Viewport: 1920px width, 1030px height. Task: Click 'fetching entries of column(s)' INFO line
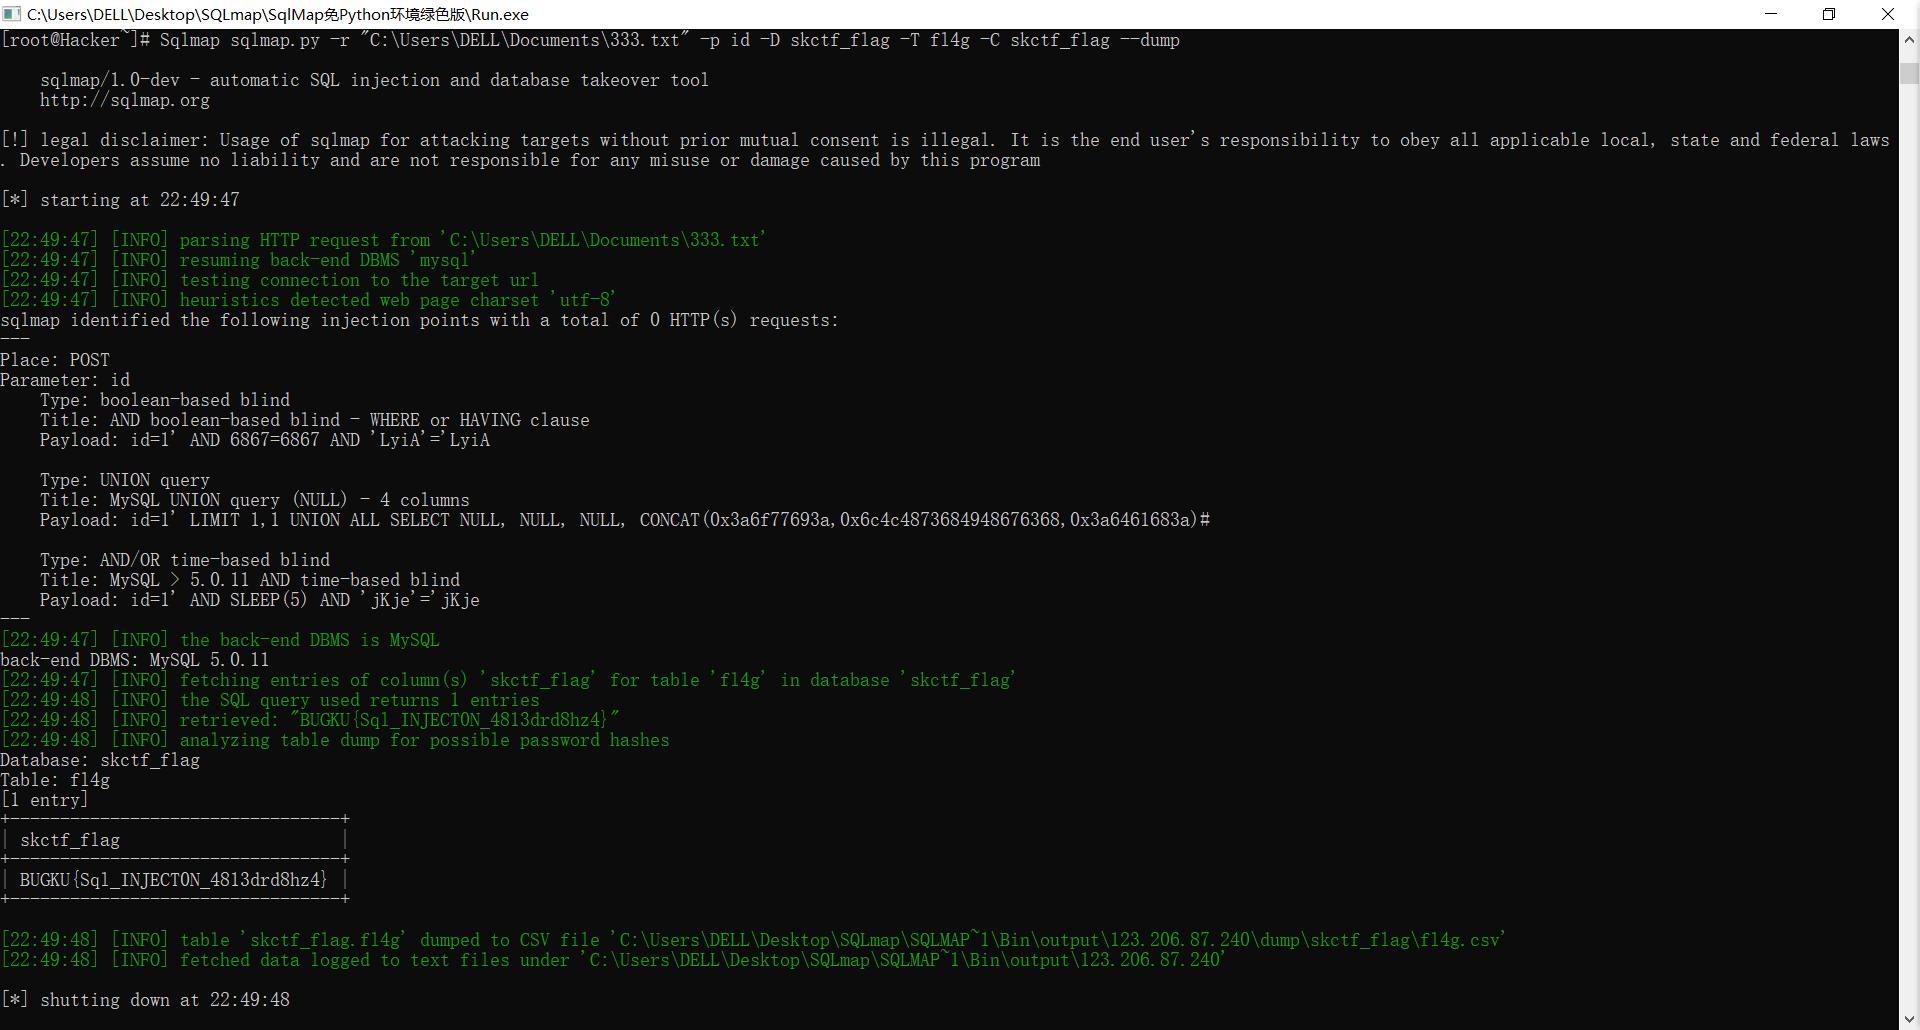(x=508, y=680)
